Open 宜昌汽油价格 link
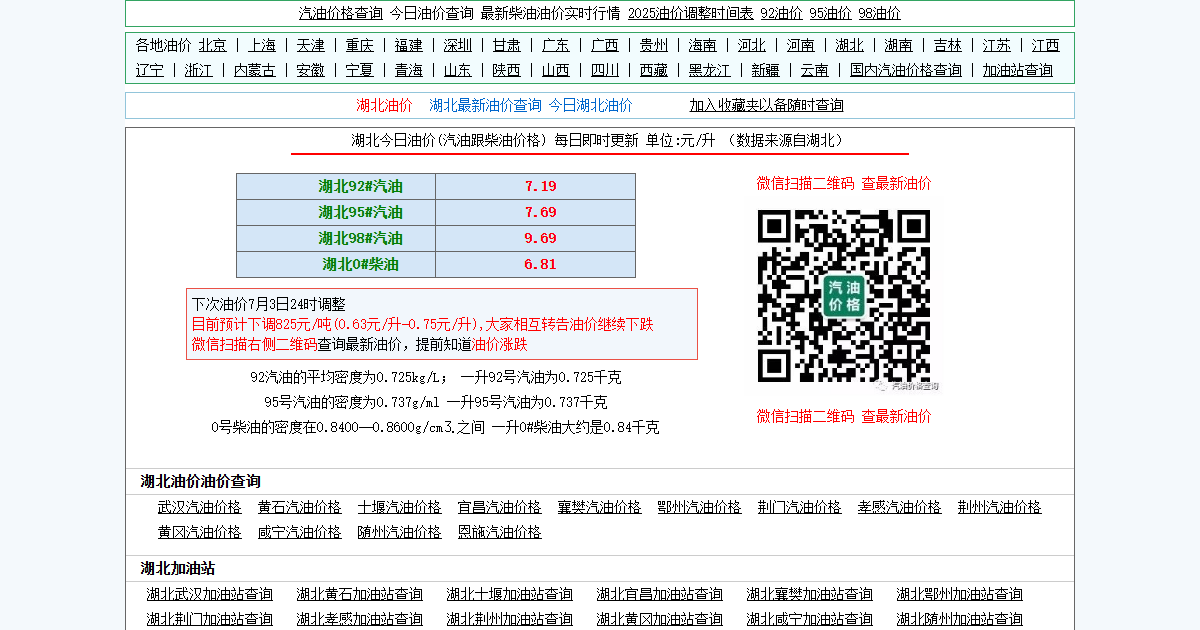 500,507
